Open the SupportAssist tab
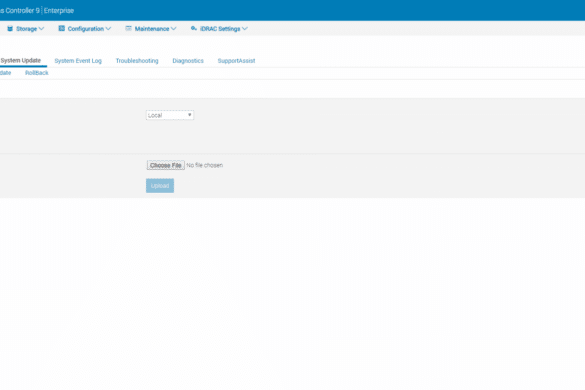Image resolution: width=585 pixels, height=390 pixels. click(x=237, y=61)
